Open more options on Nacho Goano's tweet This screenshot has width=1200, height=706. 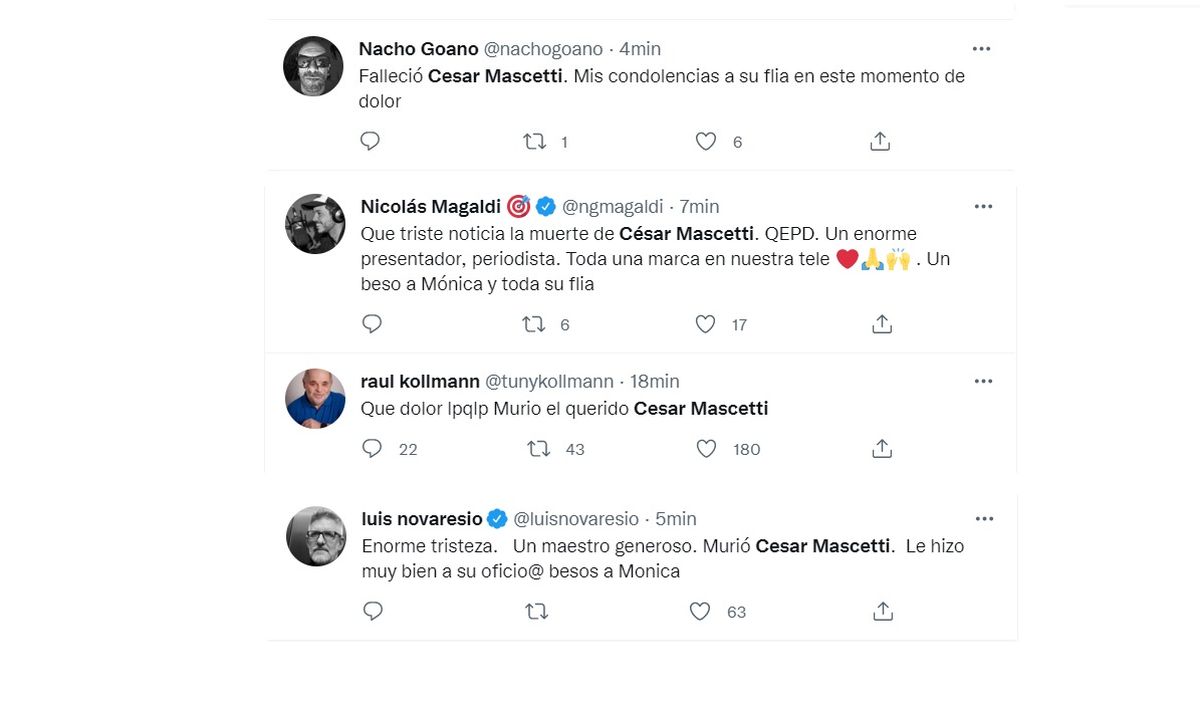pyautogui.click(x=982, y=48)
